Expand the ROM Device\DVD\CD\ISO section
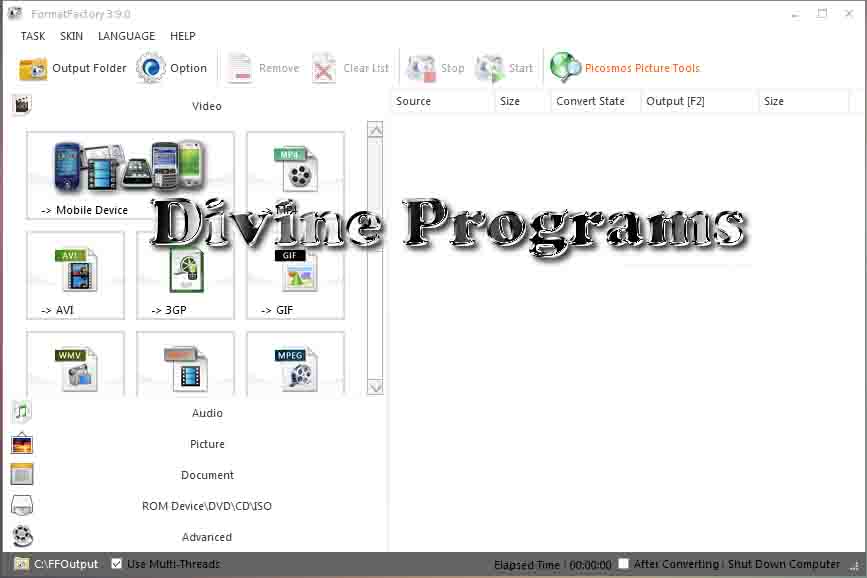 click(207, 506)
